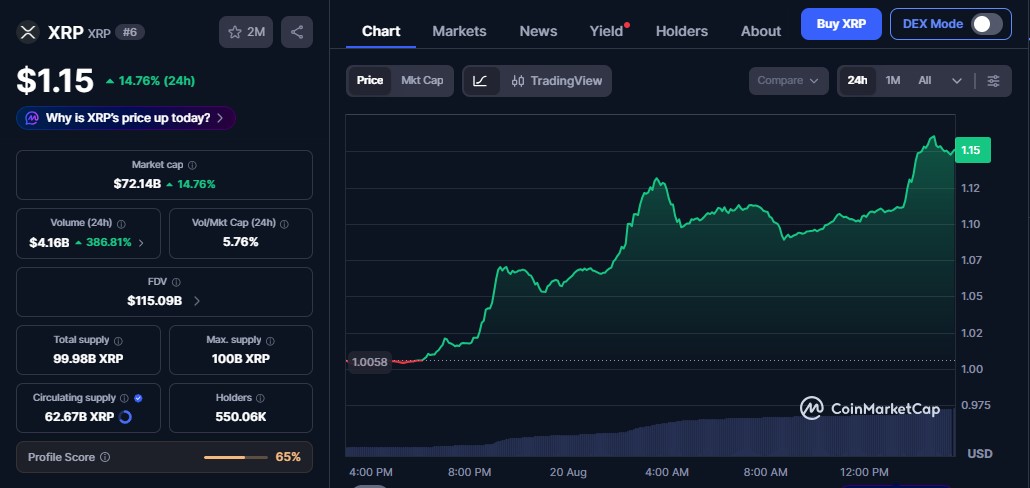
Task: Add XRP to watchlist via star button
Action: [246, 32]
